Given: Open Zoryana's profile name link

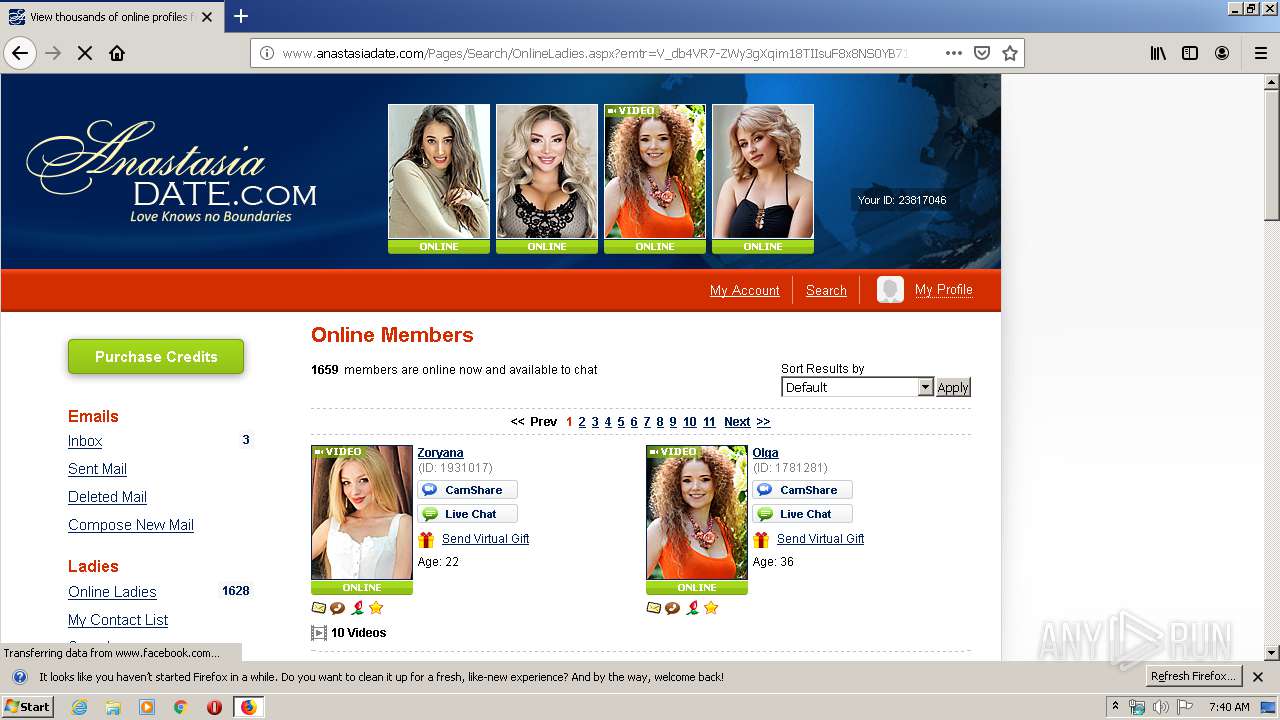Looking at the screenshot, I should (x=440, y=453).
